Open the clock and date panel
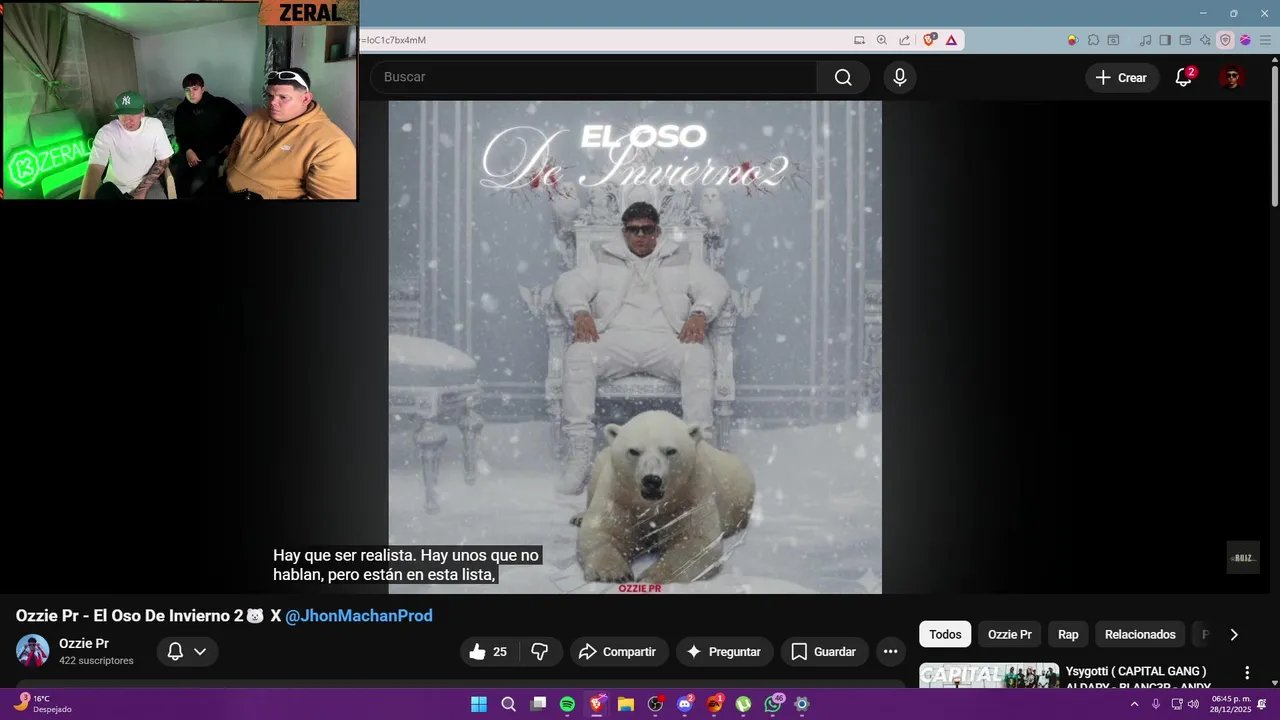Viewport: 1280px width, 720px height. pos(1231,704)
